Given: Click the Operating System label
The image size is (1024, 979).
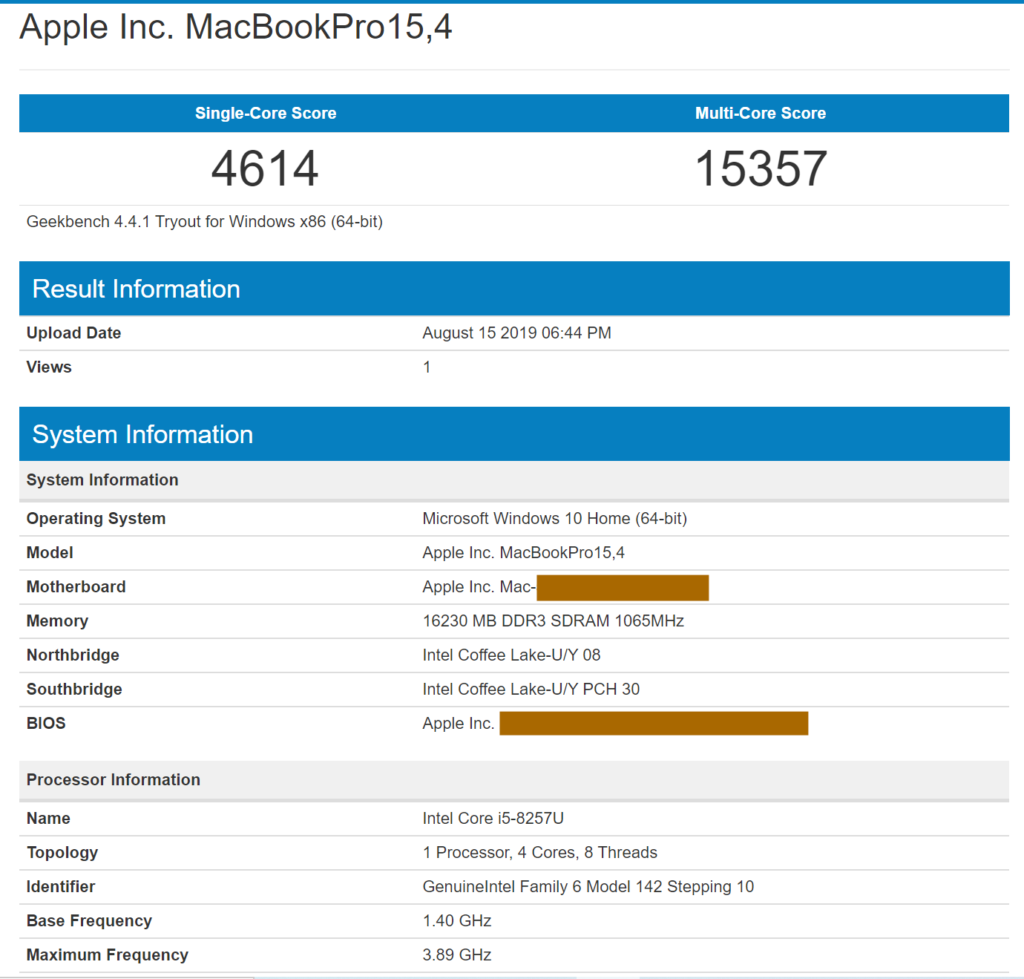Looking at the screenshot, I should (96, 519).
